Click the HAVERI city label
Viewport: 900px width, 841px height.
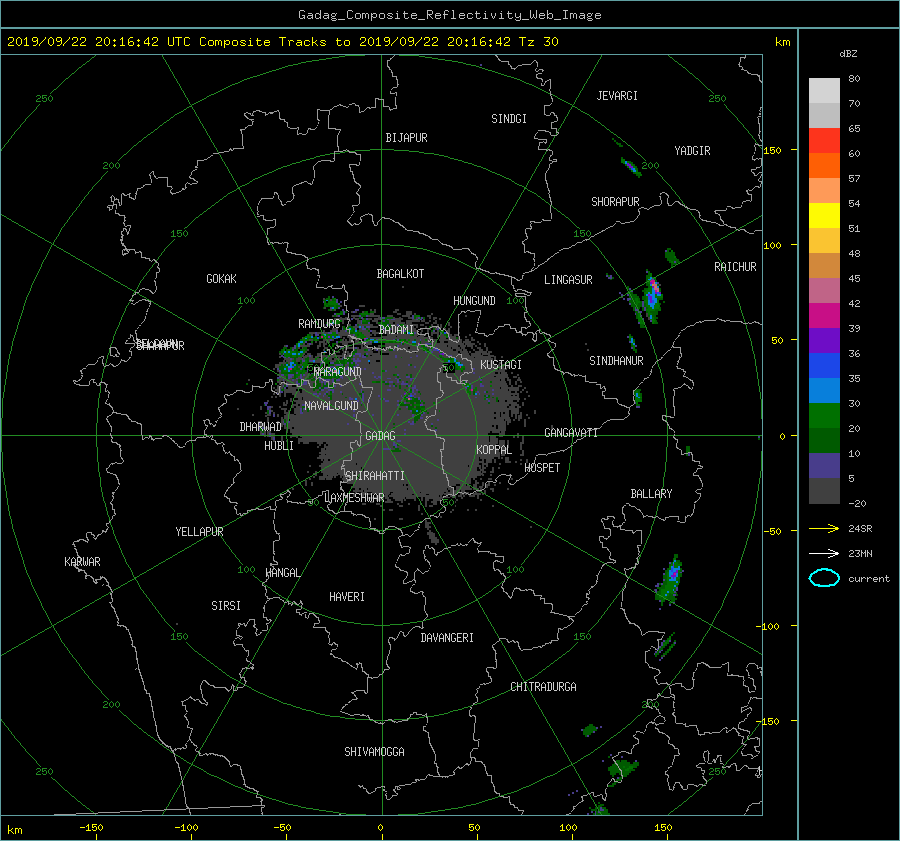click(x=347, y=597)
